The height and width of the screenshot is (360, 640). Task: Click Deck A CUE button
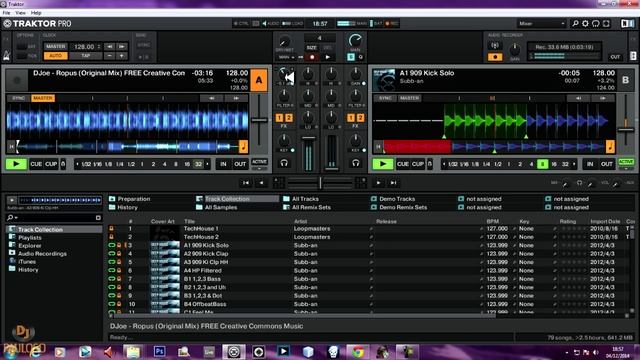36,164
